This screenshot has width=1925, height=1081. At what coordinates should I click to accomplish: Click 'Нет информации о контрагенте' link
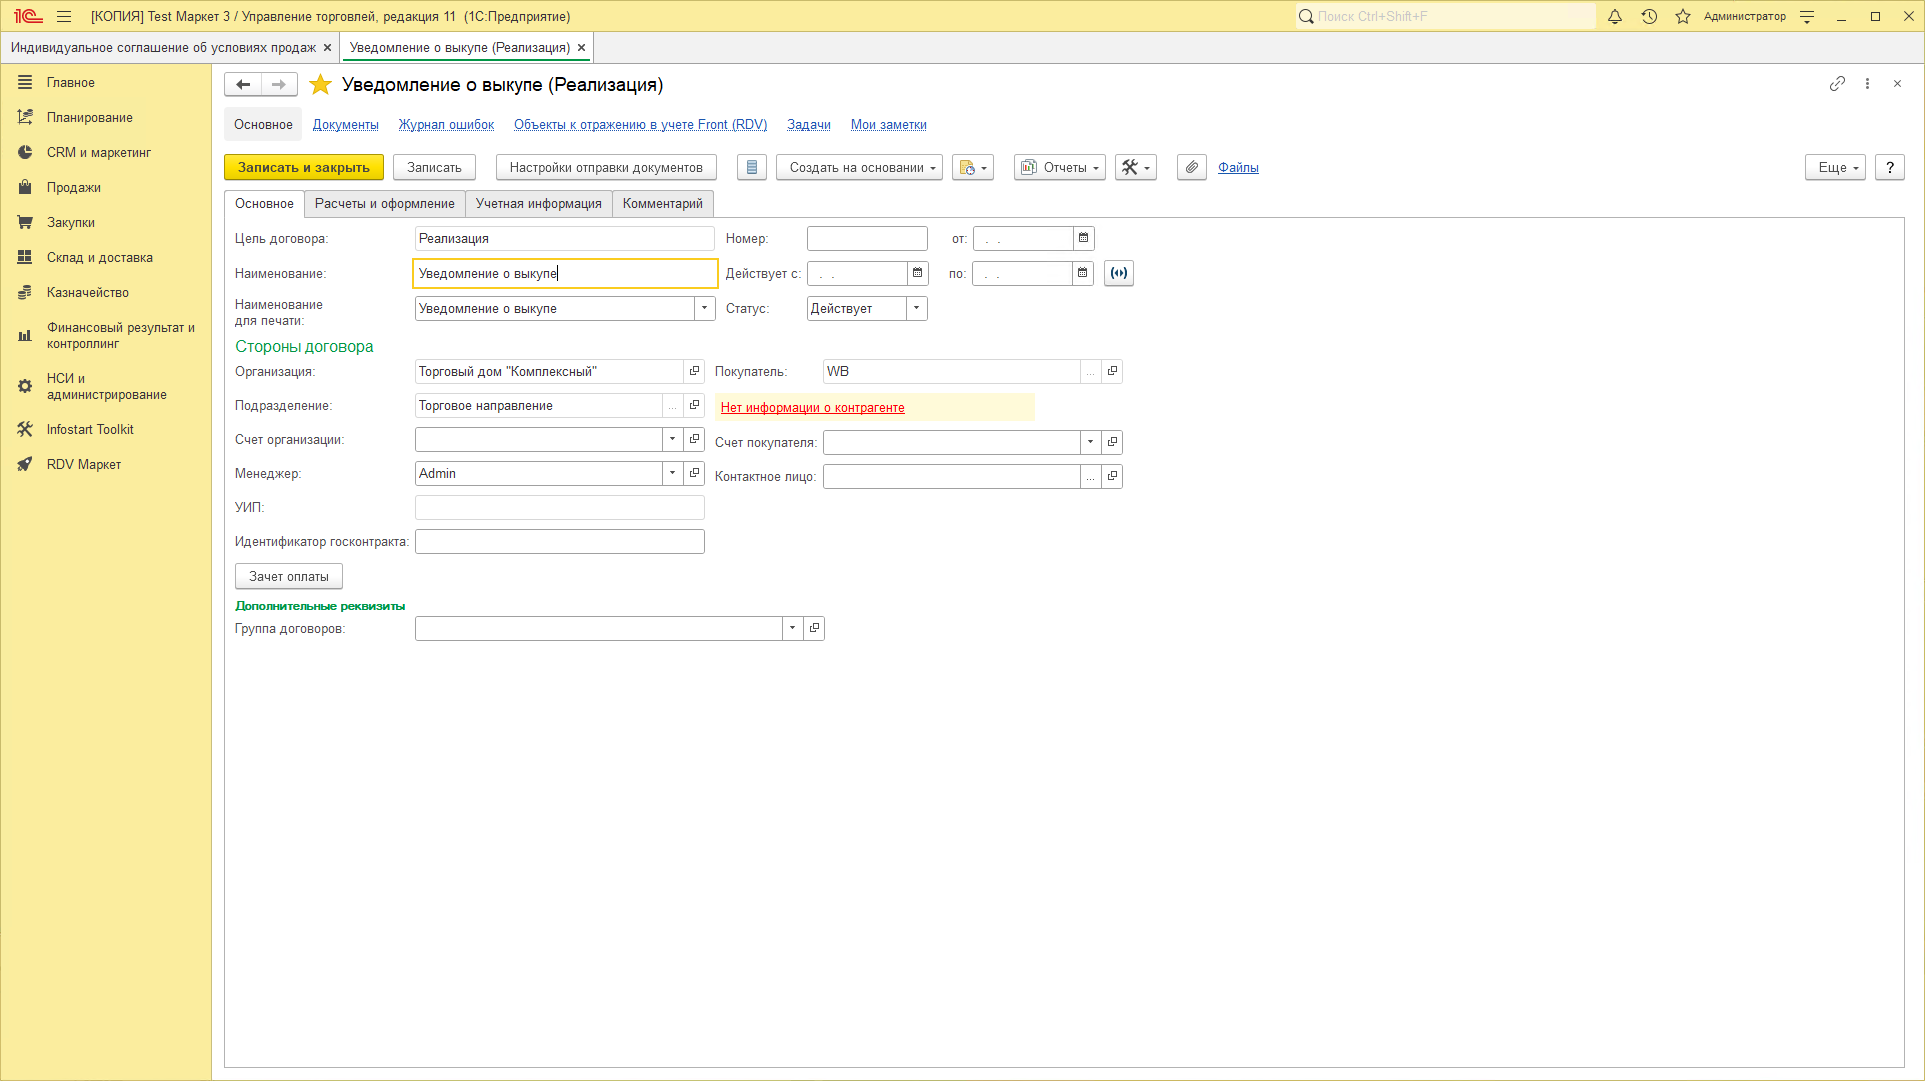coord(812,407)
